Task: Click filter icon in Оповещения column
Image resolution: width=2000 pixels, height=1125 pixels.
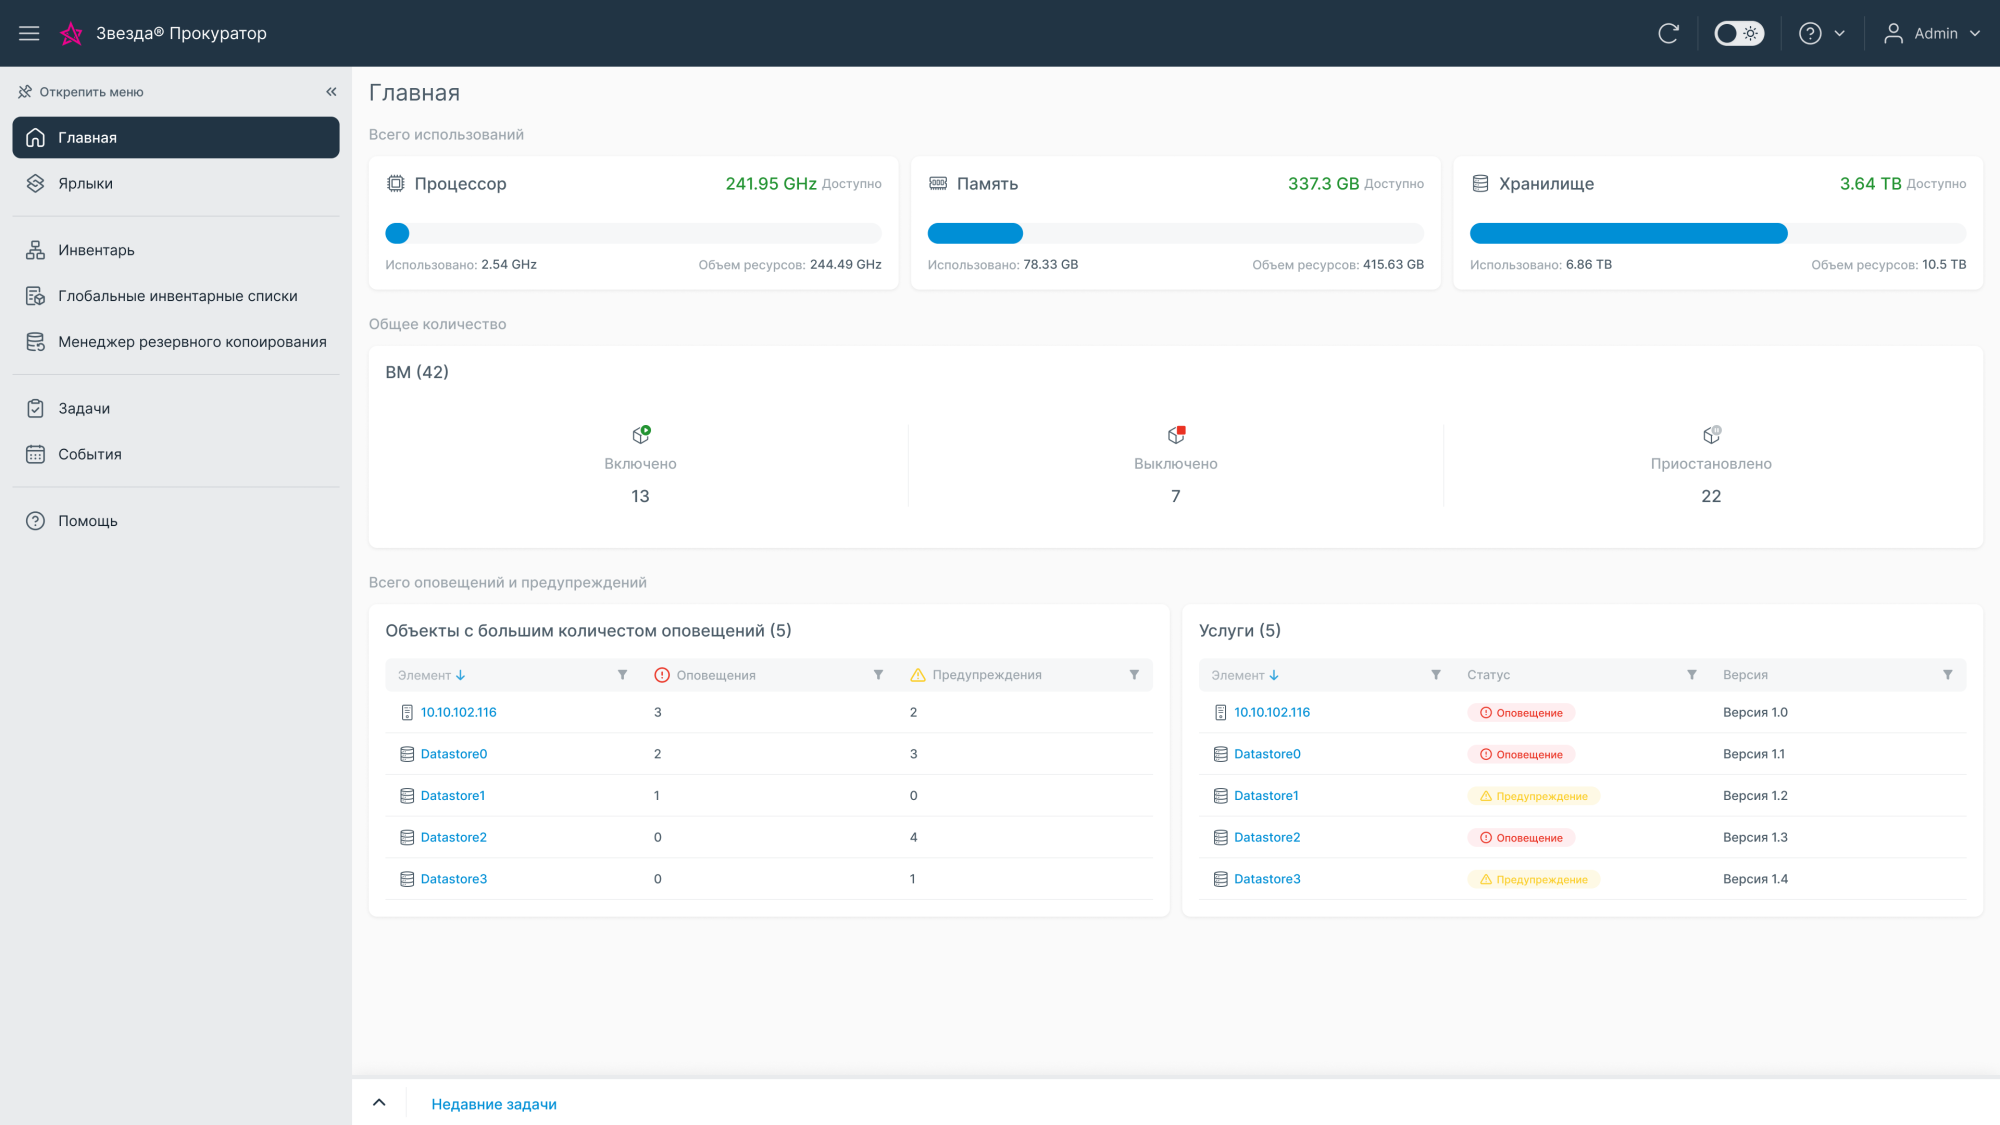Action: point(878,675)
